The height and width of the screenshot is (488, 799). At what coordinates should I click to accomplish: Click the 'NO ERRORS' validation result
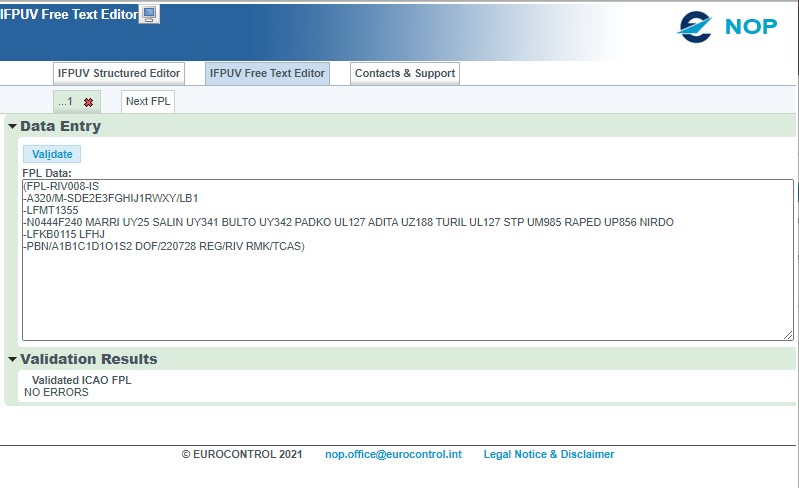(x=56, y=392)
